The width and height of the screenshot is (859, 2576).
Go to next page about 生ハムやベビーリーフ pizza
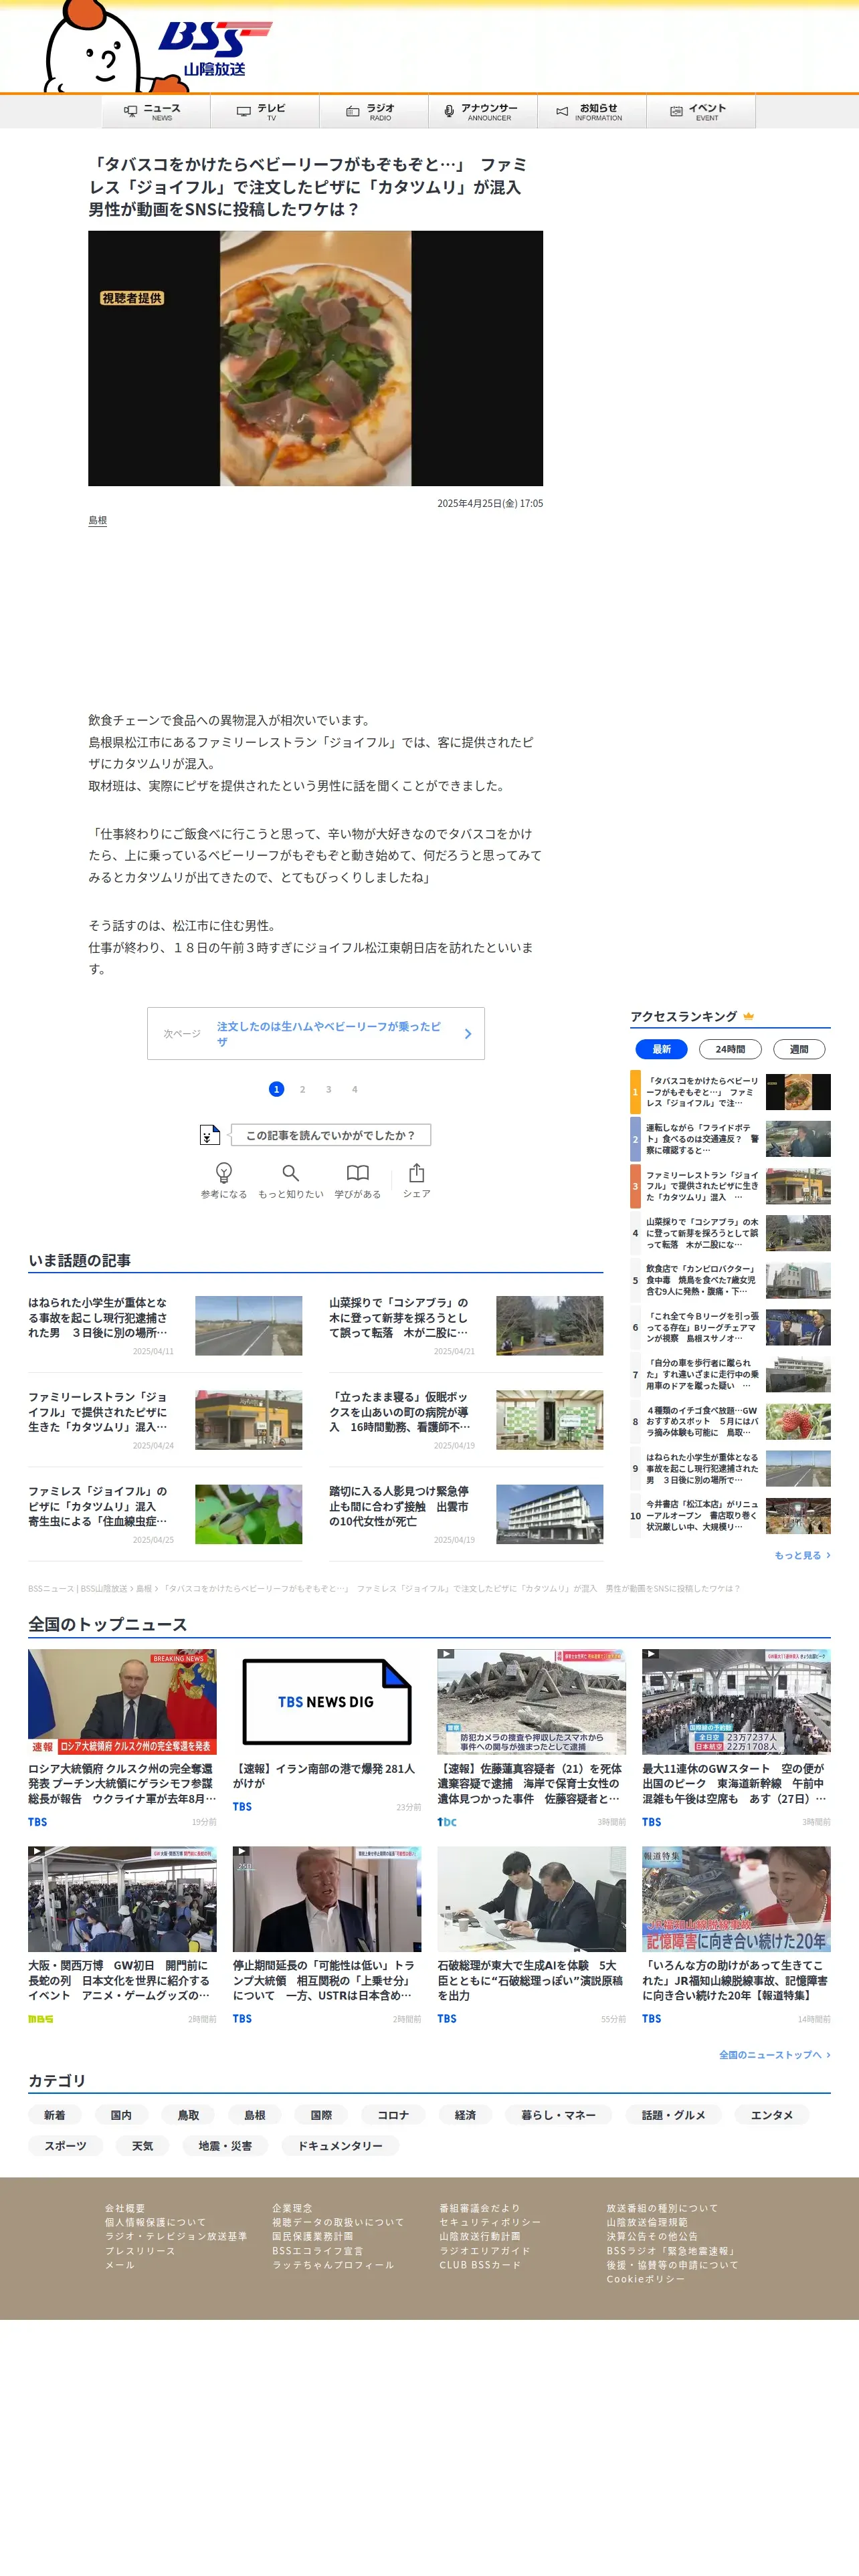coord(316,1033)
